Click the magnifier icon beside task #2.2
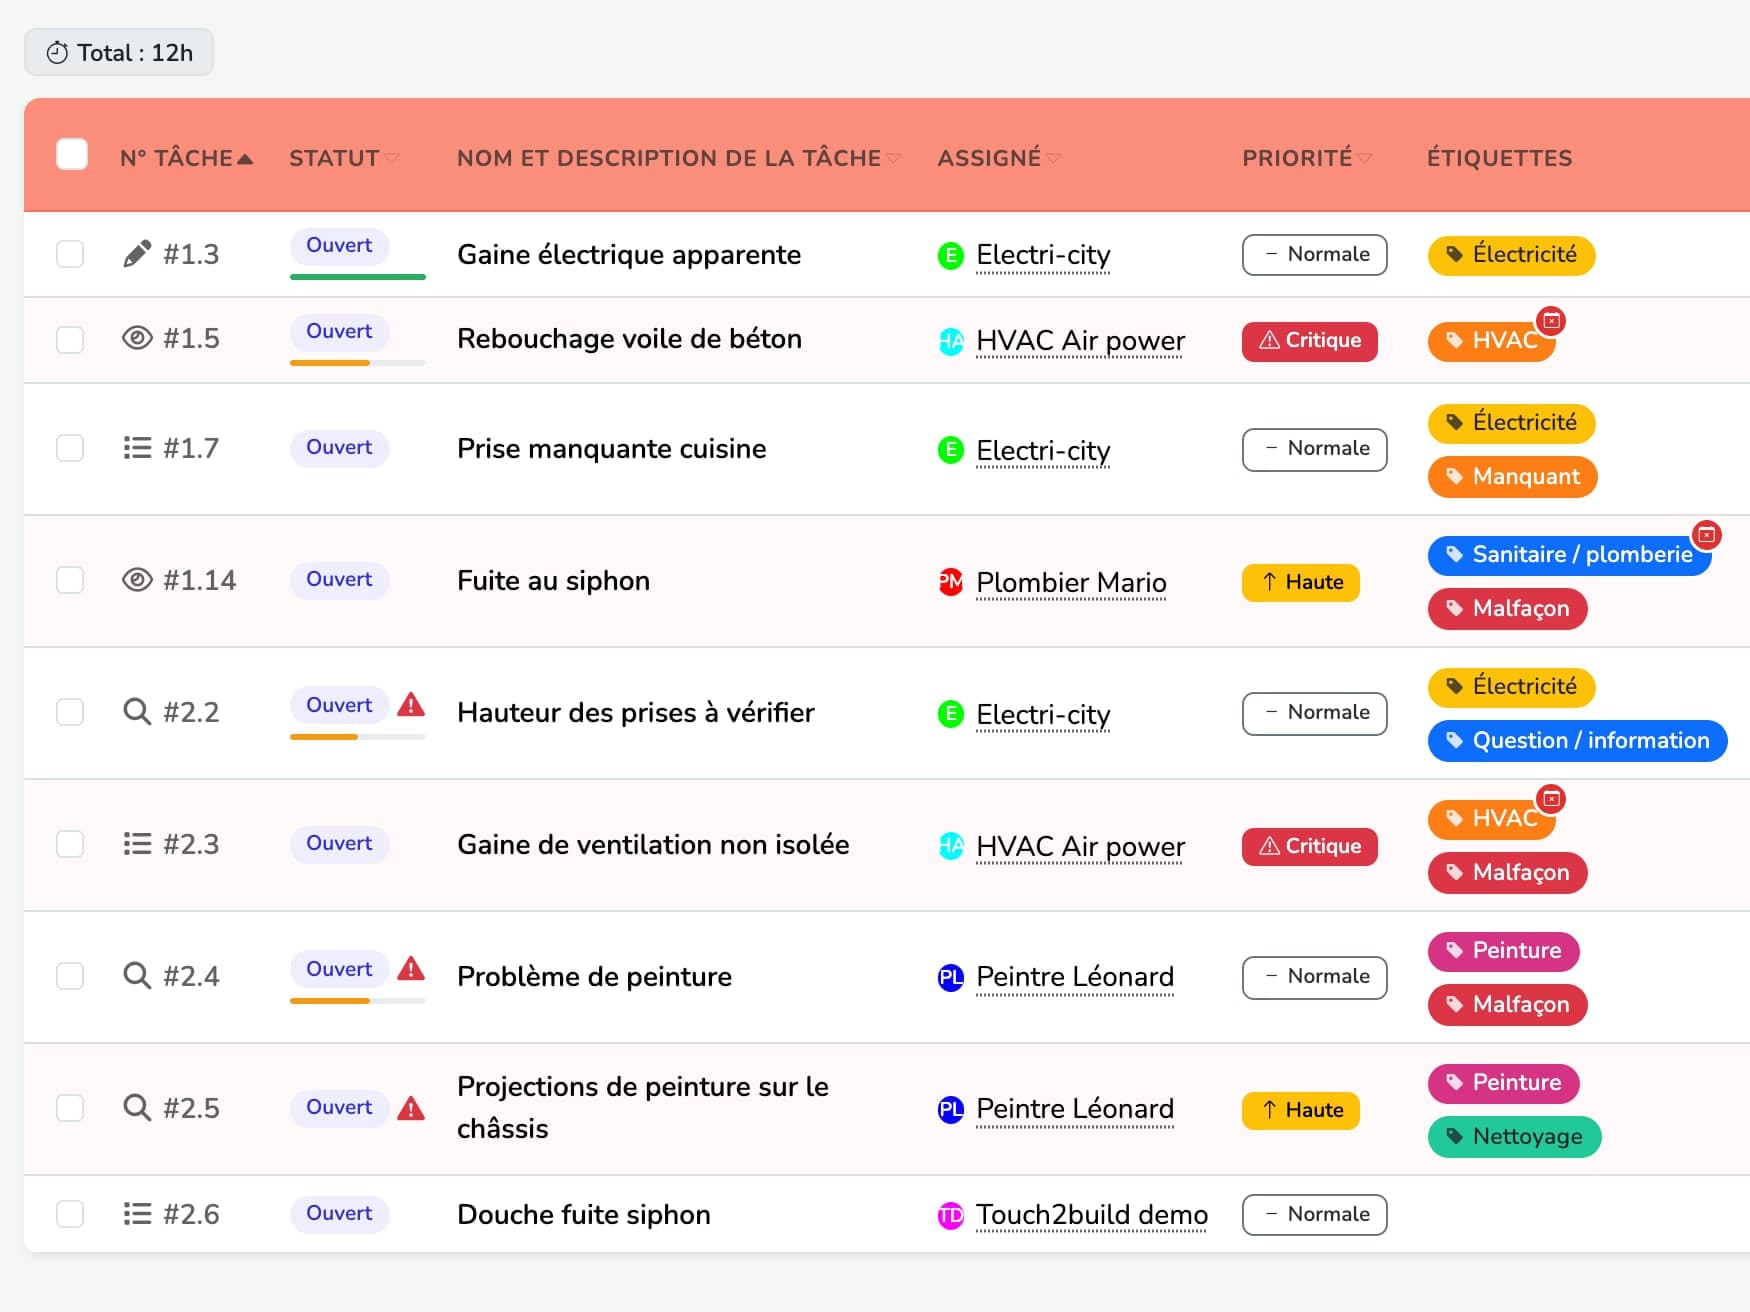 137,712
